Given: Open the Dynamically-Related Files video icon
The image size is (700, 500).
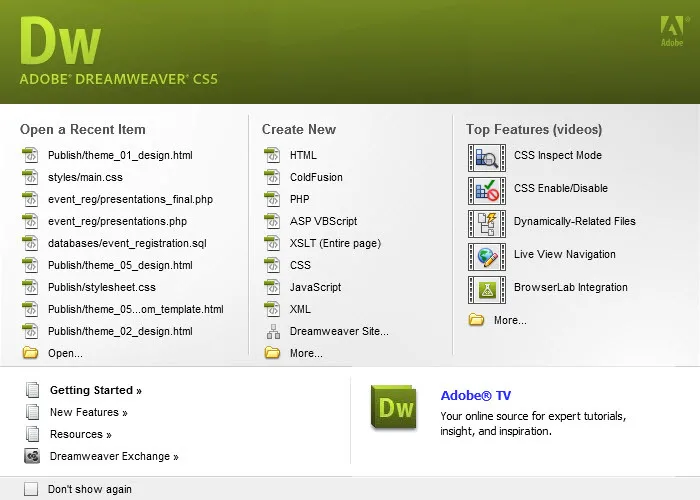Looking at the screenshot, I should tap(487, 224).
